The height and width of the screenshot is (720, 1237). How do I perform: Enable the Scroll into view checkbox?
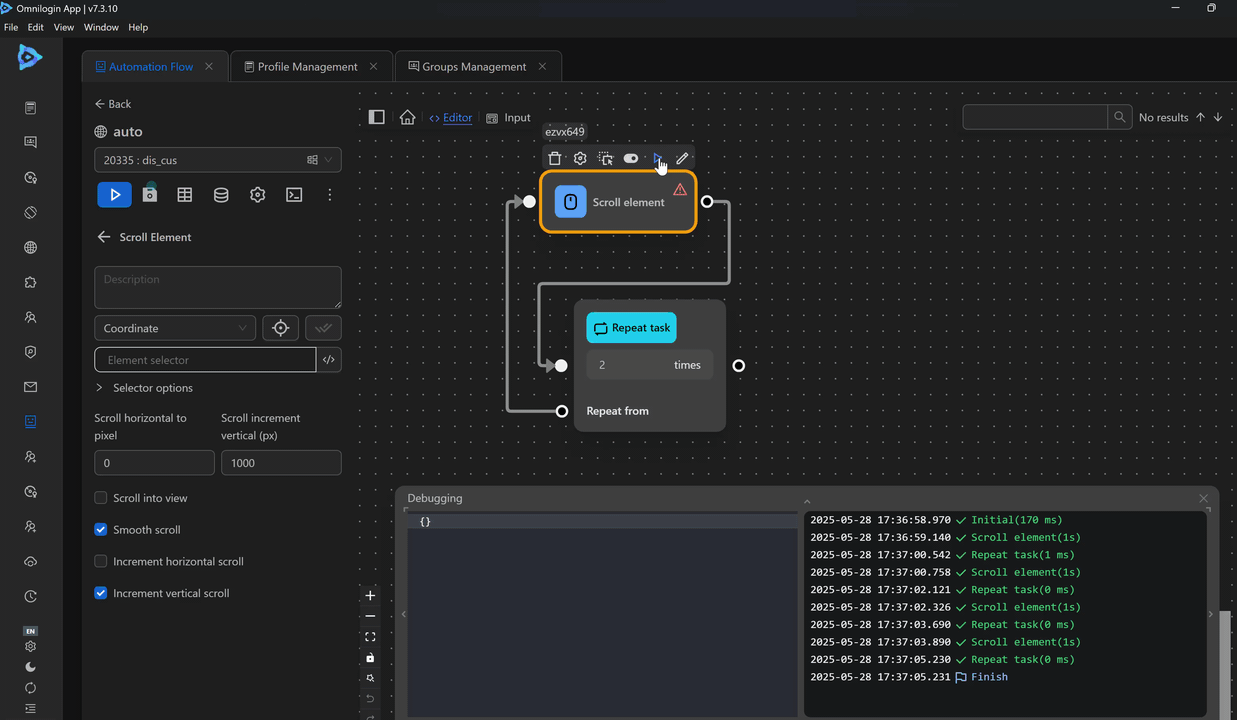click(101, 498)
